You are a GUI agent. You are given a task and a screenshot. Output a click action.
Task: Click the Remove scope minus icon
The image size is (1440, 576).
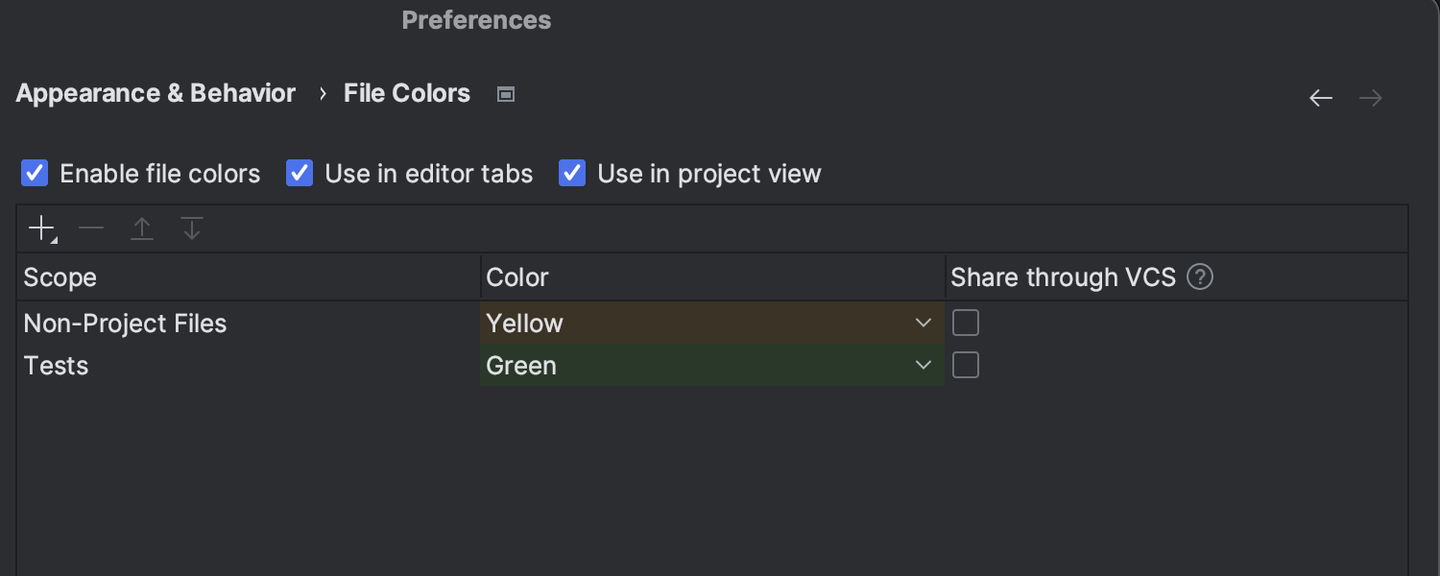pyautogui.click(x=90, y=228)
